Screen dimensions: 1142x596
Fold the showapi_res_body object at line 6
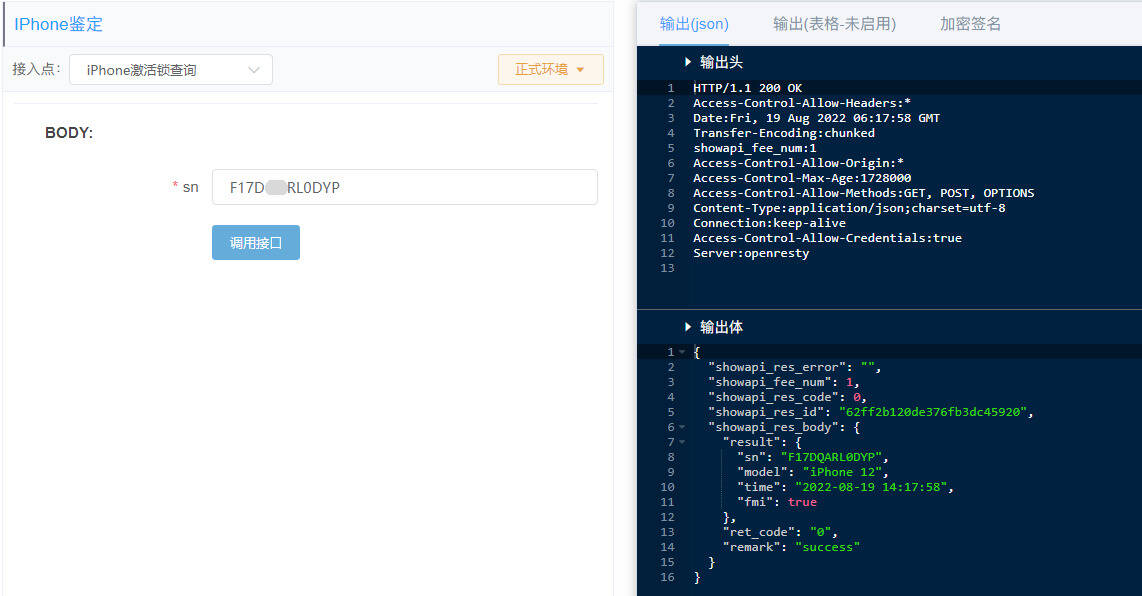(682, 427)
